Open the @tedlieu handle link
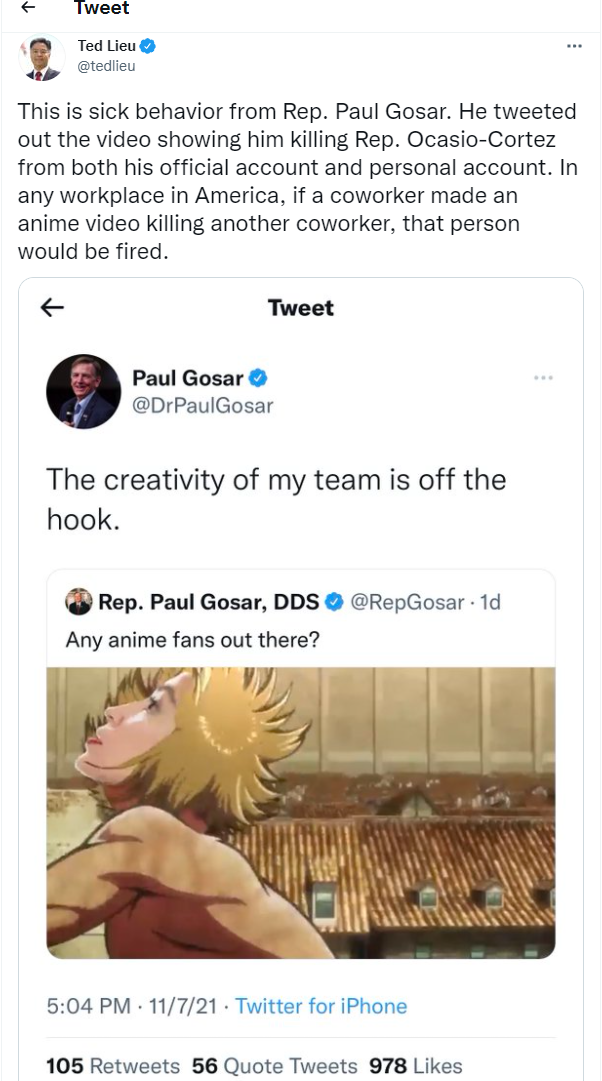 point(106,66)
